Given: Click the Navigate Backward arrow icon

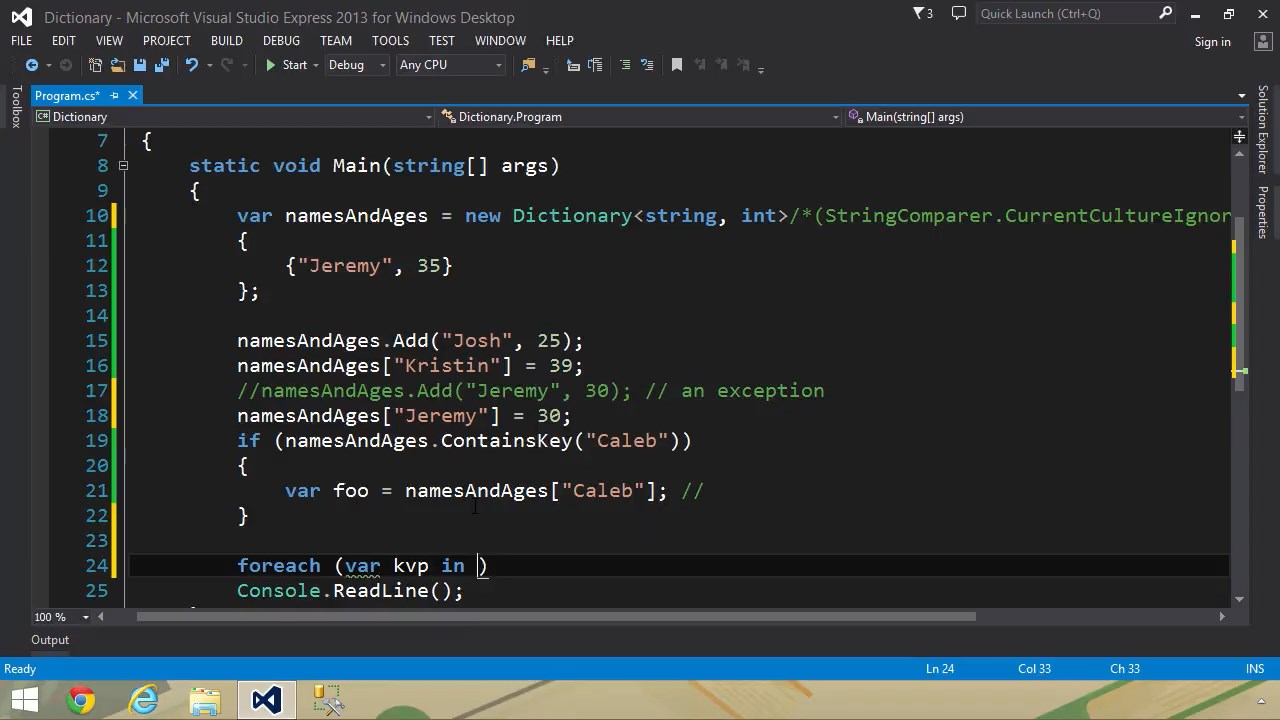Looking at the screenshot, I should (32, 65).
